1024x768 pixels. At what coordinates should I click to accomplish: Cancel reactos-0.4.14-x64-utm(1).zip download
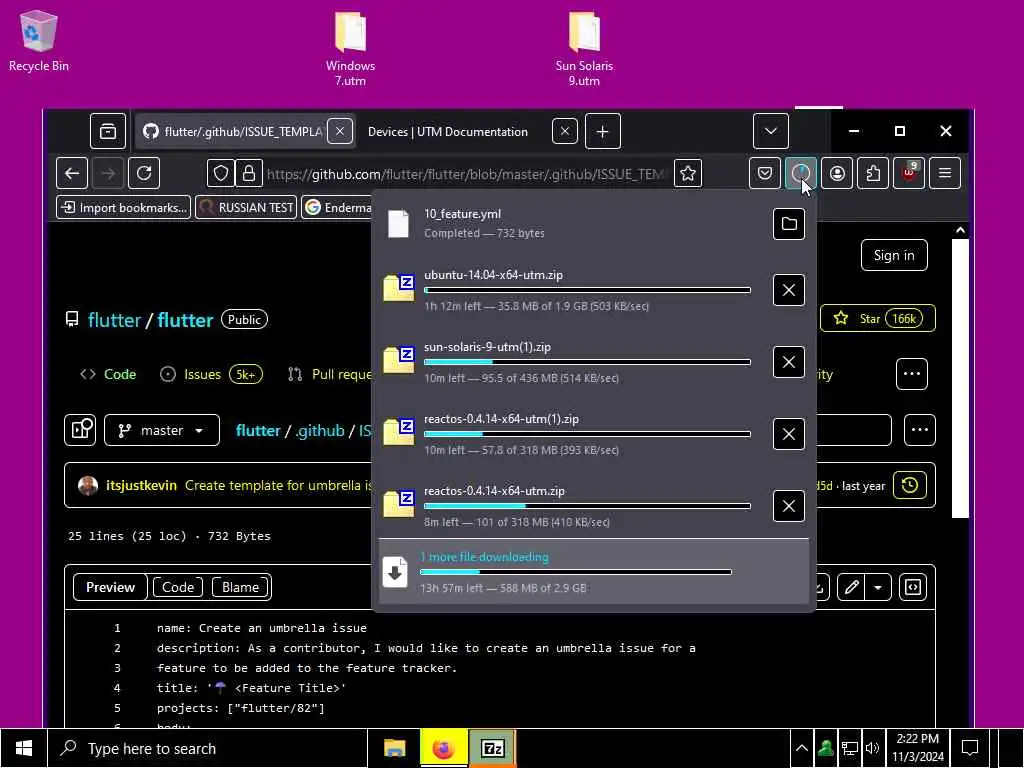pyautogui.click(x=789, y=434)
